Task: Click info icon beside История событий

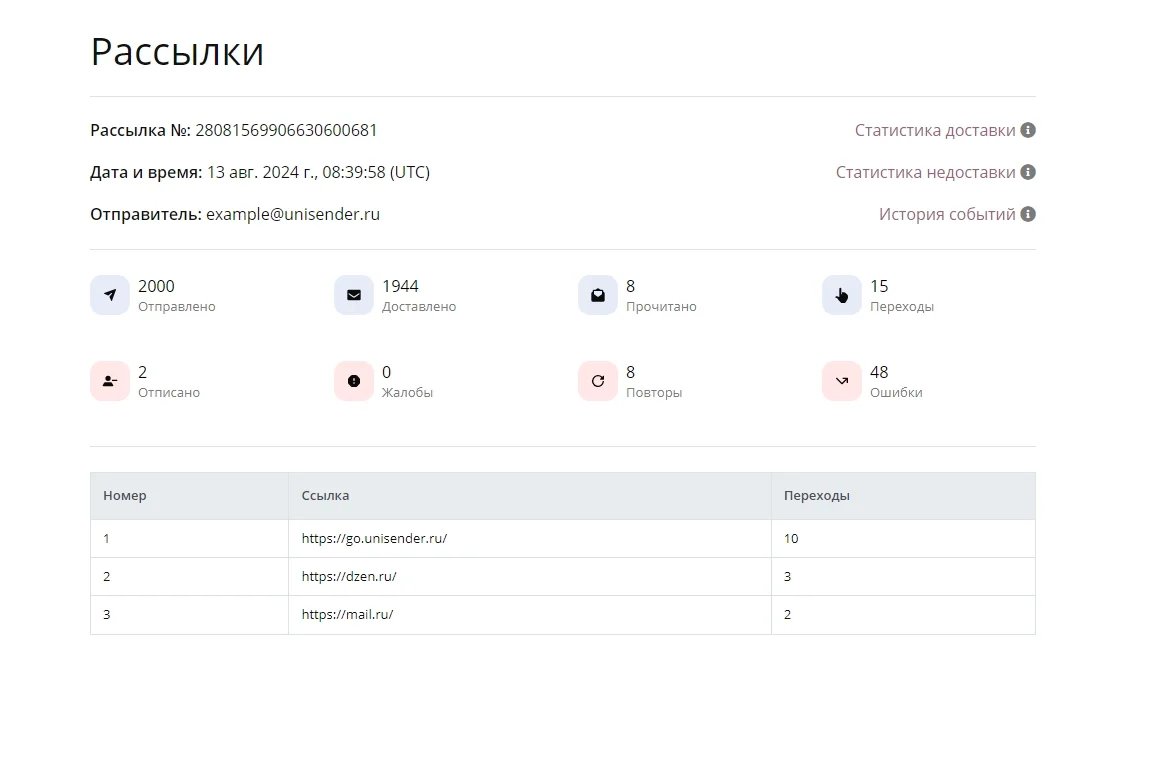Action: click(x=1028, y=214)
